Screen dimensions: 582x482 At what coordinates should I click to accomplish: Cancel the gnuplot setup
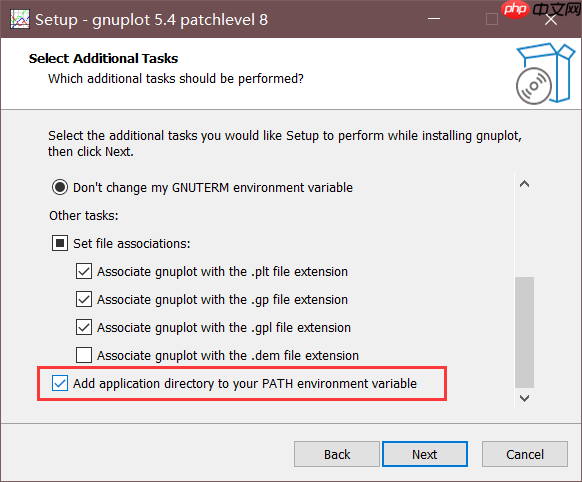click(x=525, y=454)
